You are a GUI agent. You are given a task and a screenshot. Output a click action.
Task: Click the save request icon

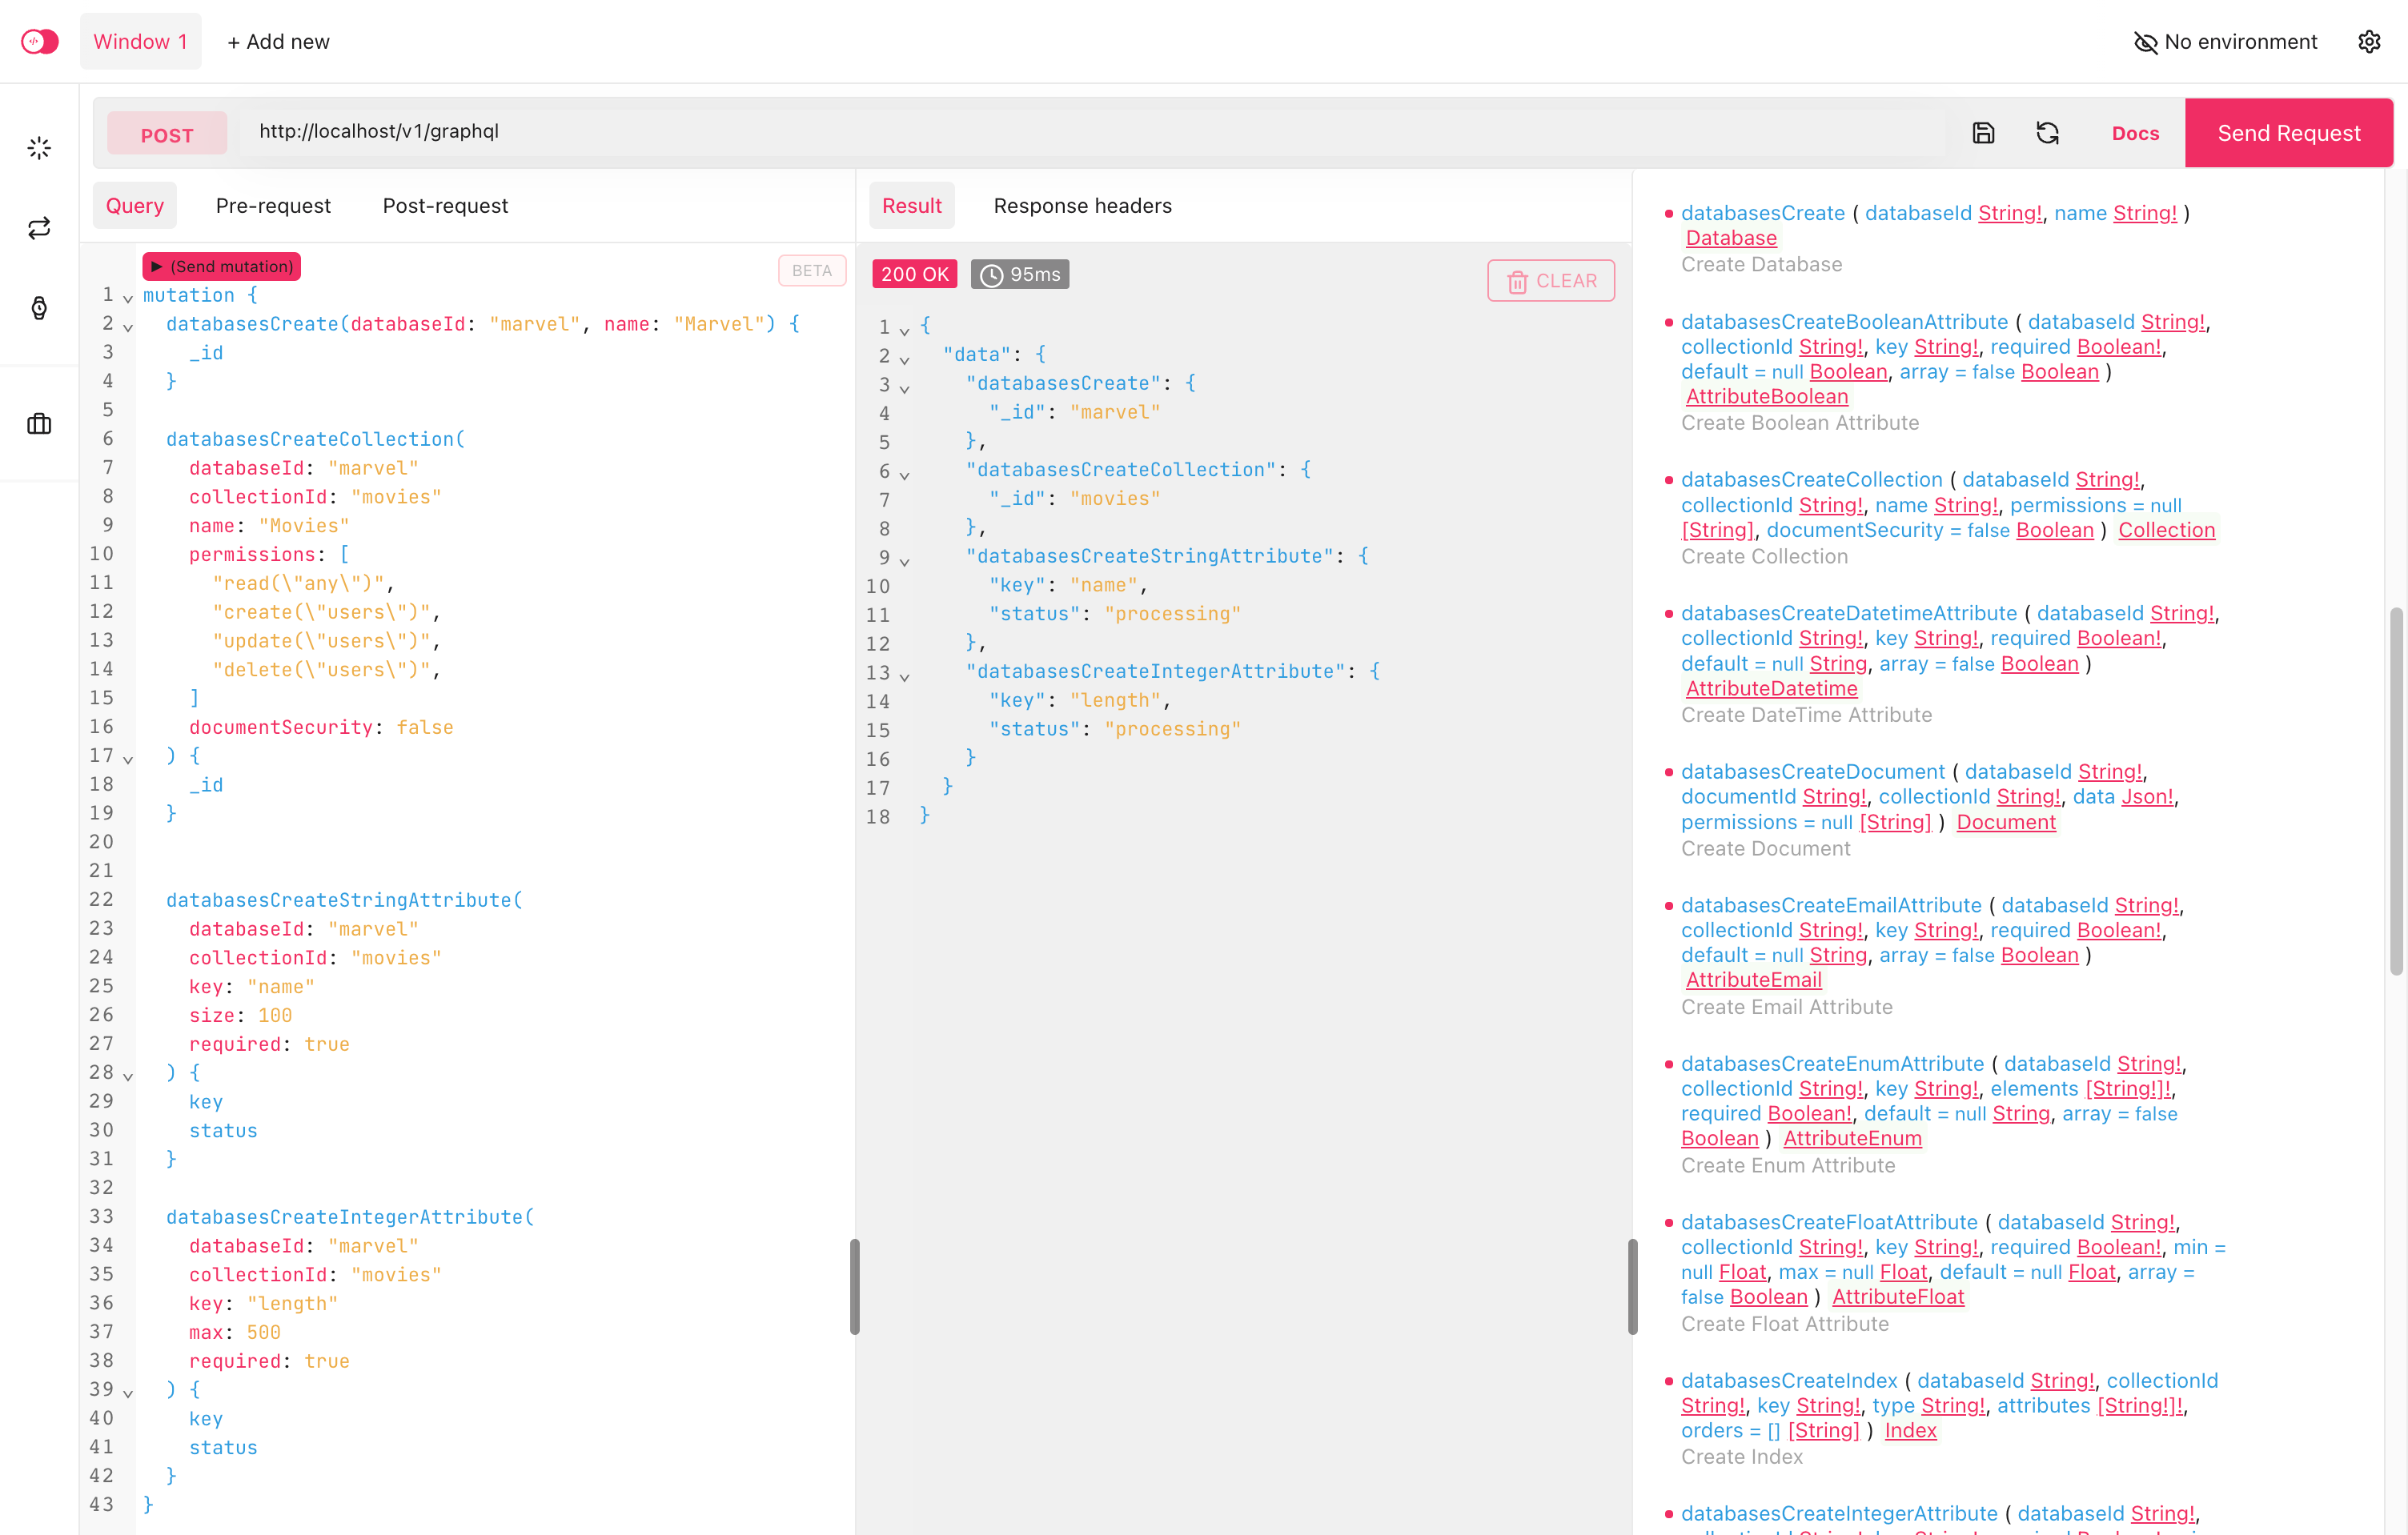pyautogui.click(x=1983, y=133)
